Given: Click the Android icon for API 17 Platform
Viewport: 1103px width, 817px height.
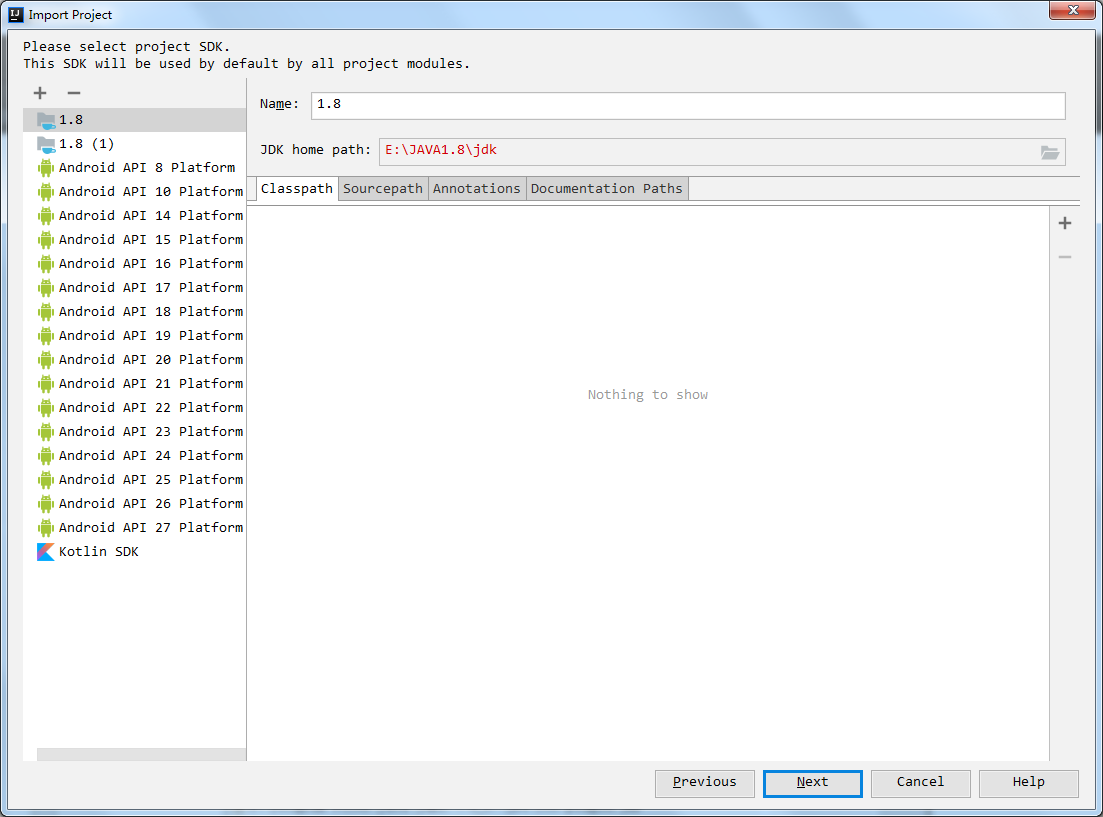Looking at the screenshot, I should [46, 287].
